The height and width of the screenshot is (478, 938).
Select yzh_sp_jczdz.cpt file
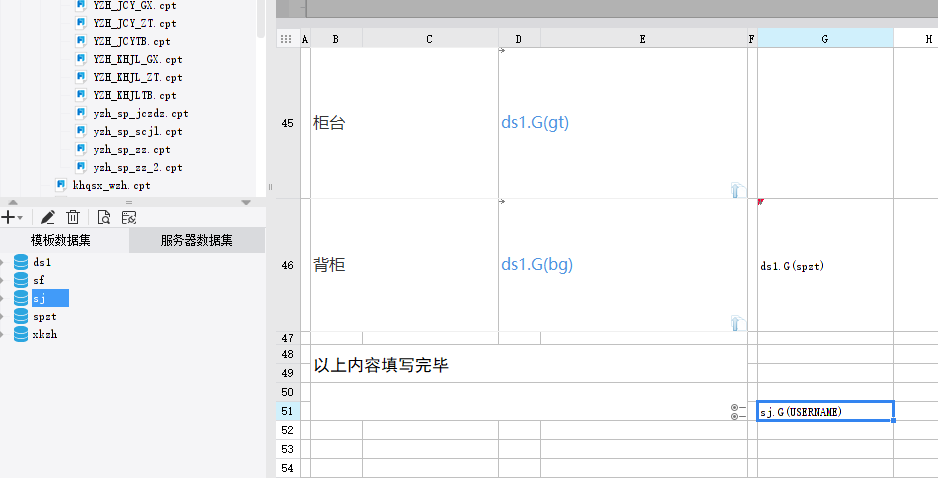pos(141,113)
